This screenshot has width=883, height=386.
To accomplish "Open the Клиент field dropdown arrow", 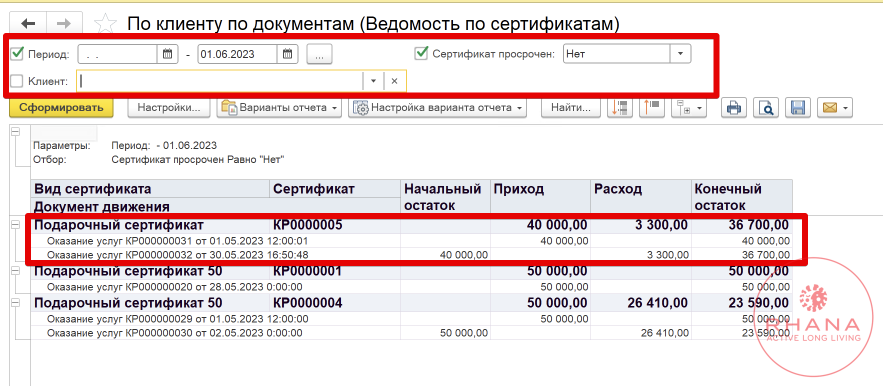I will pos(373,81).
